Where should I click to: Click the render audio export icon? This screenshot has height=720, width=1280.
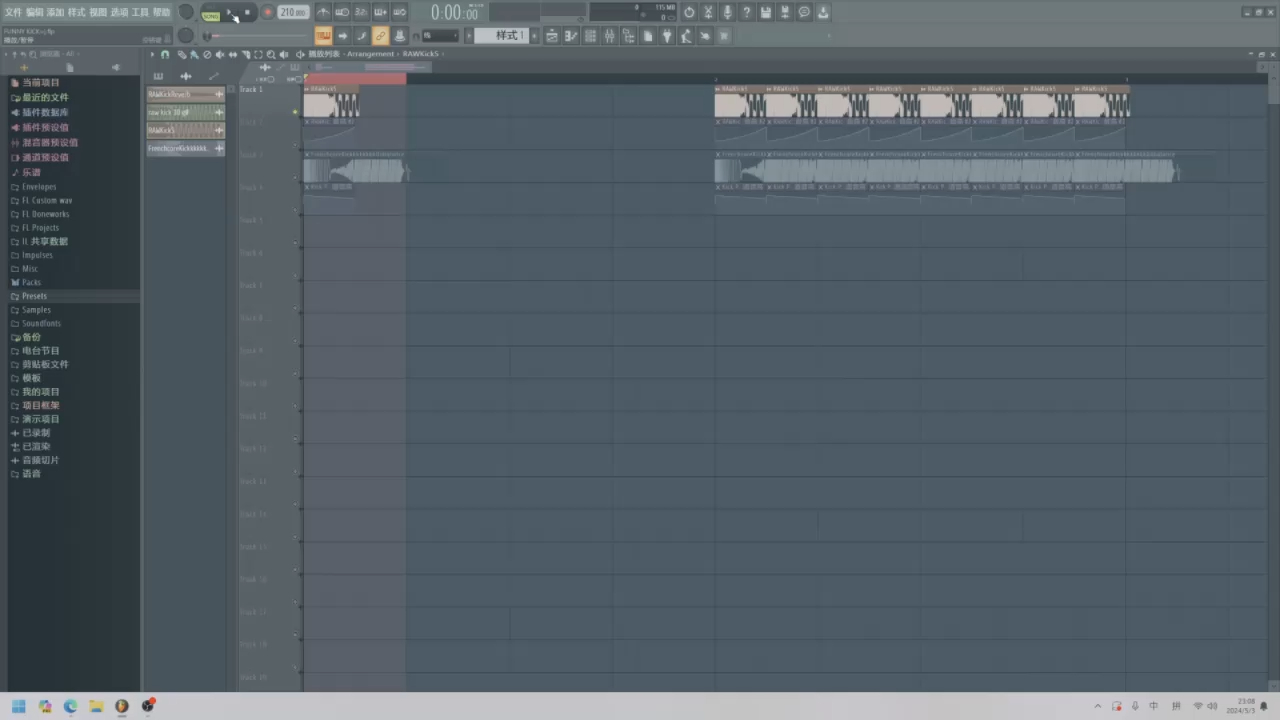[784, 12]
